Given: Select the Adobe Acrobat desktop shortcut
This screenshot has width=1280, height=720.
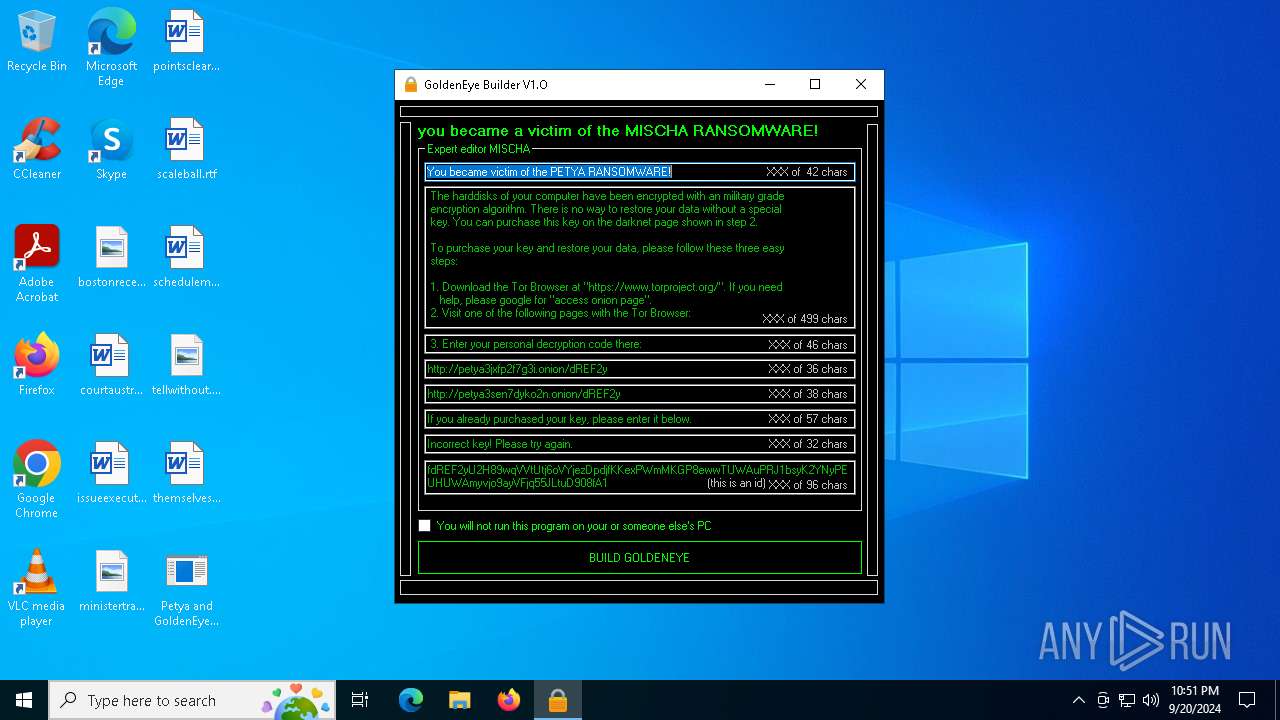Looking at the screenshot, I should 37,265.
